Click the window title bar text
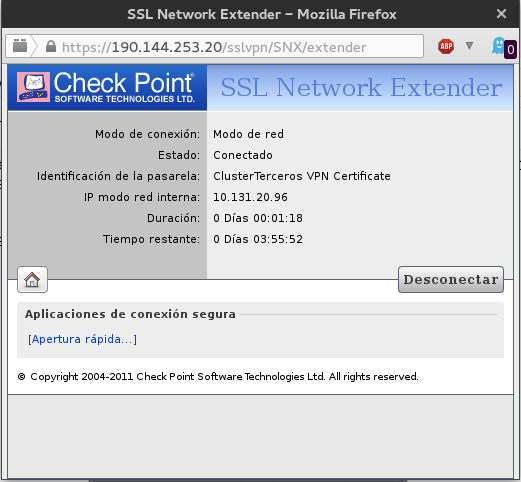521x482 pixels. click(262, 14)
